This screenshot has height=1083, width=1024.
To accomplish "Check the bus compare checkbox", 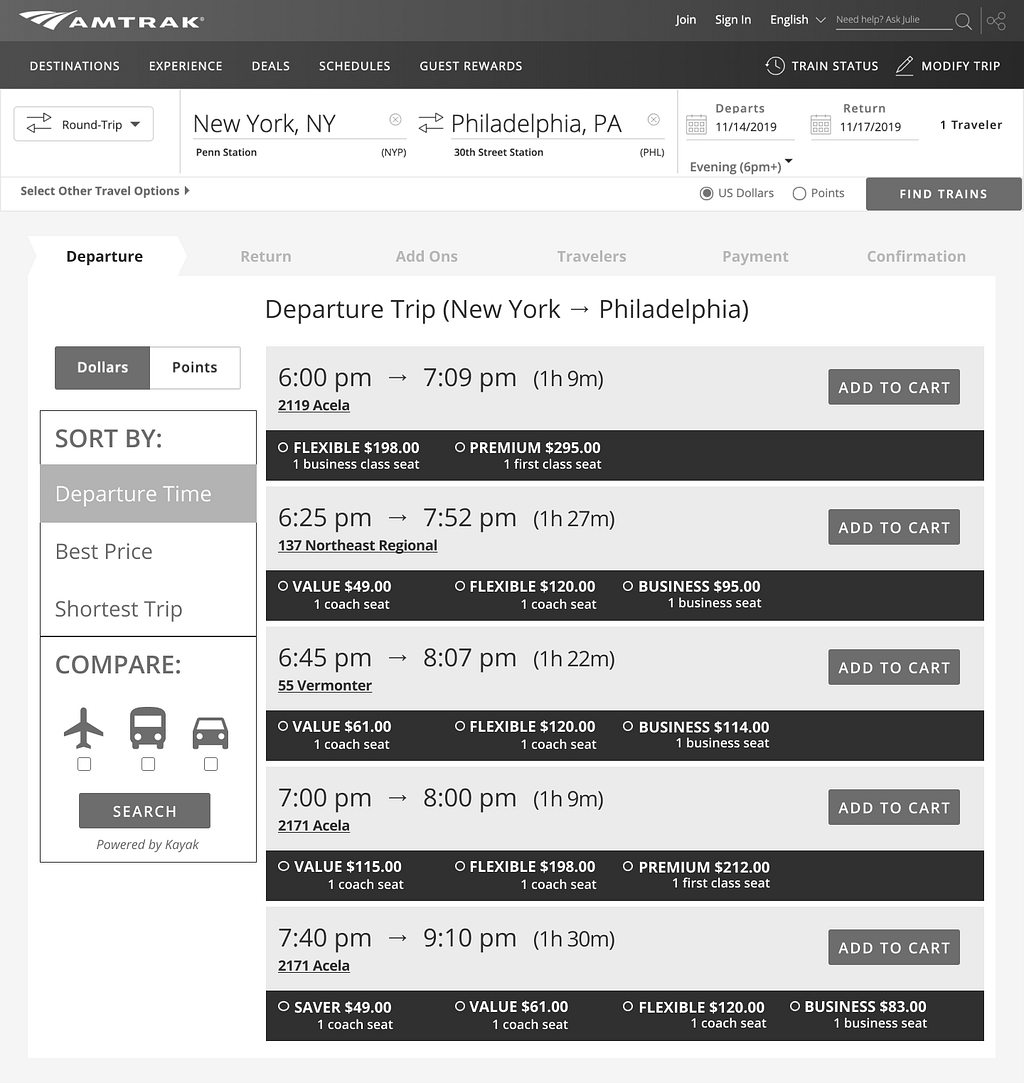I will click(x=148, y=764).
